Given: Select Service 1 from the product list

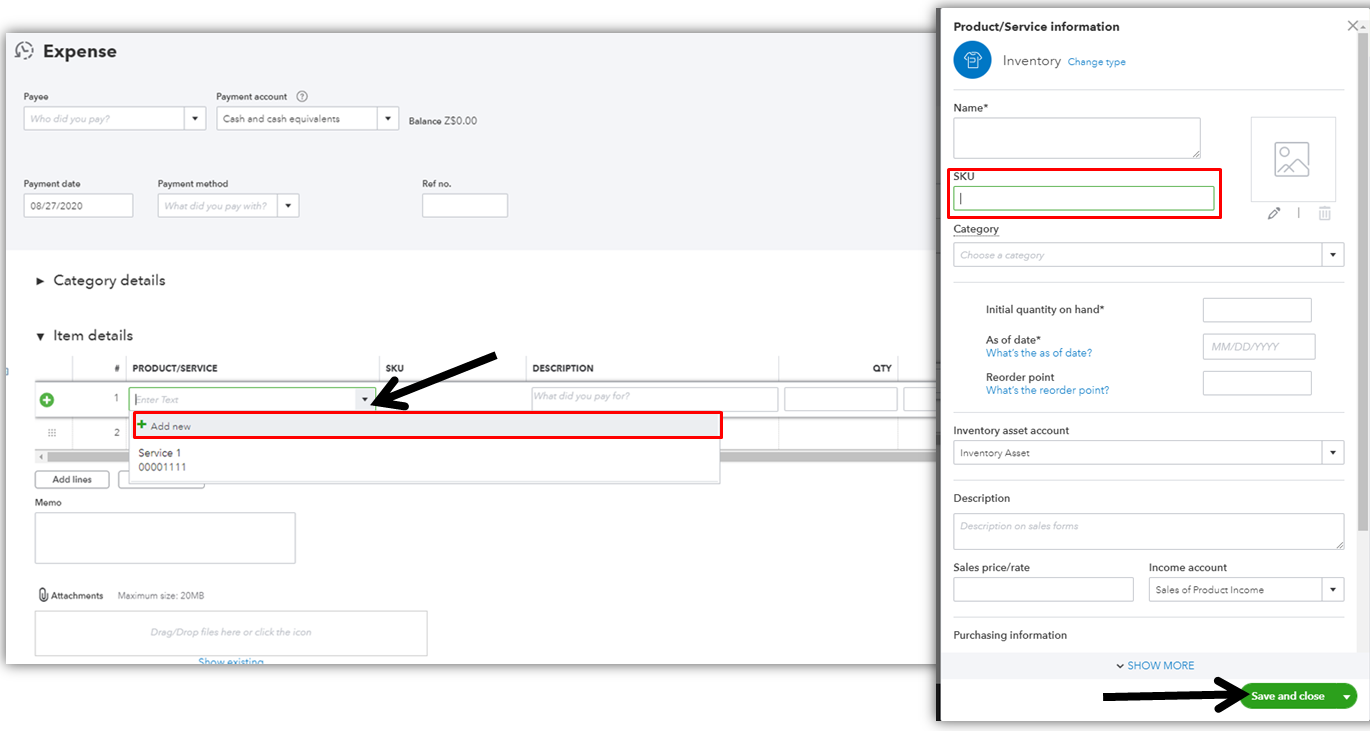Looking at the screenshot, I should [x=425, y=460].
